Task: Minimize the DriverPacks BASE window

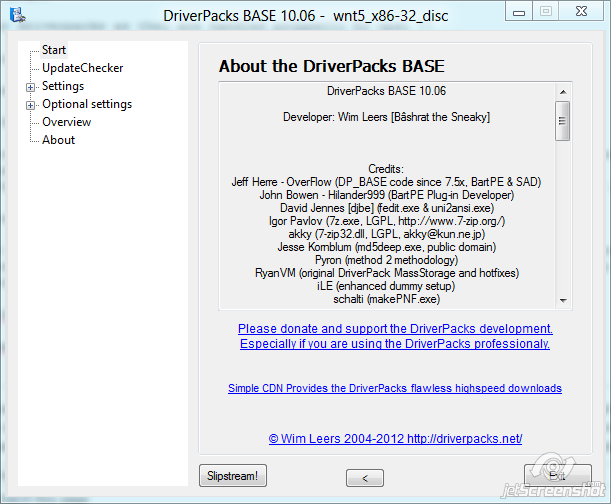Action: [x=519, y=12]
